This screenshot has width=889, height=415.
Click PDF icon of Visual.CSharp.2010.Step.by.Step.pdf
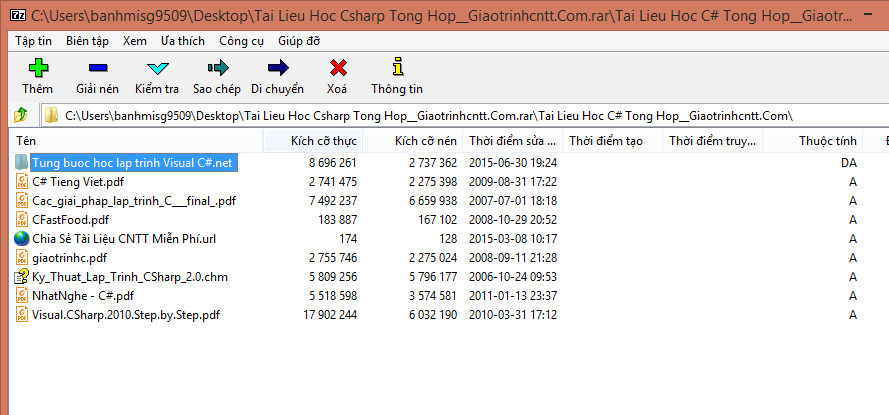tap(22, 315)
